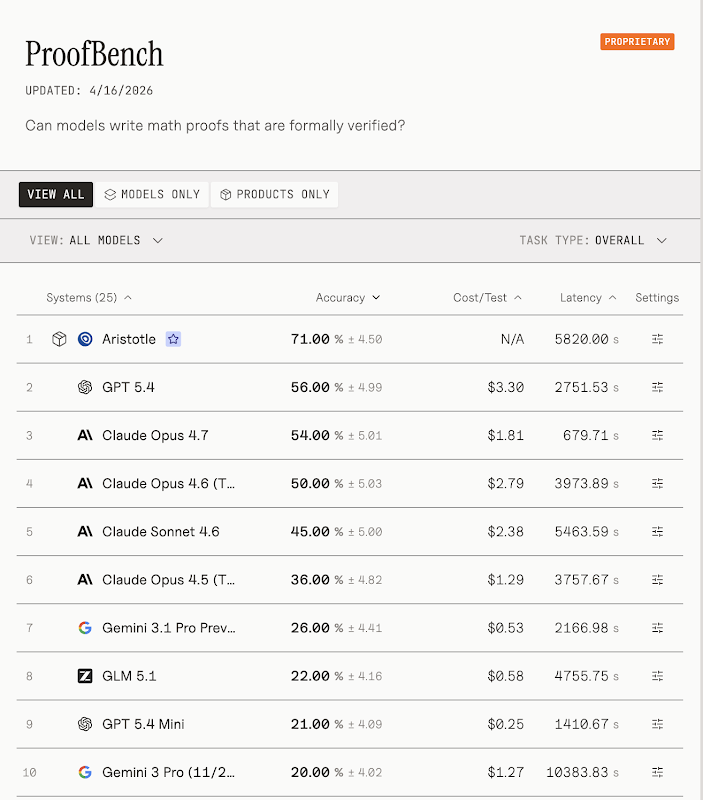This screenshot has width=703, height=800.
Task: Click the star badge next to Aristotle
Action: point(173,339)
